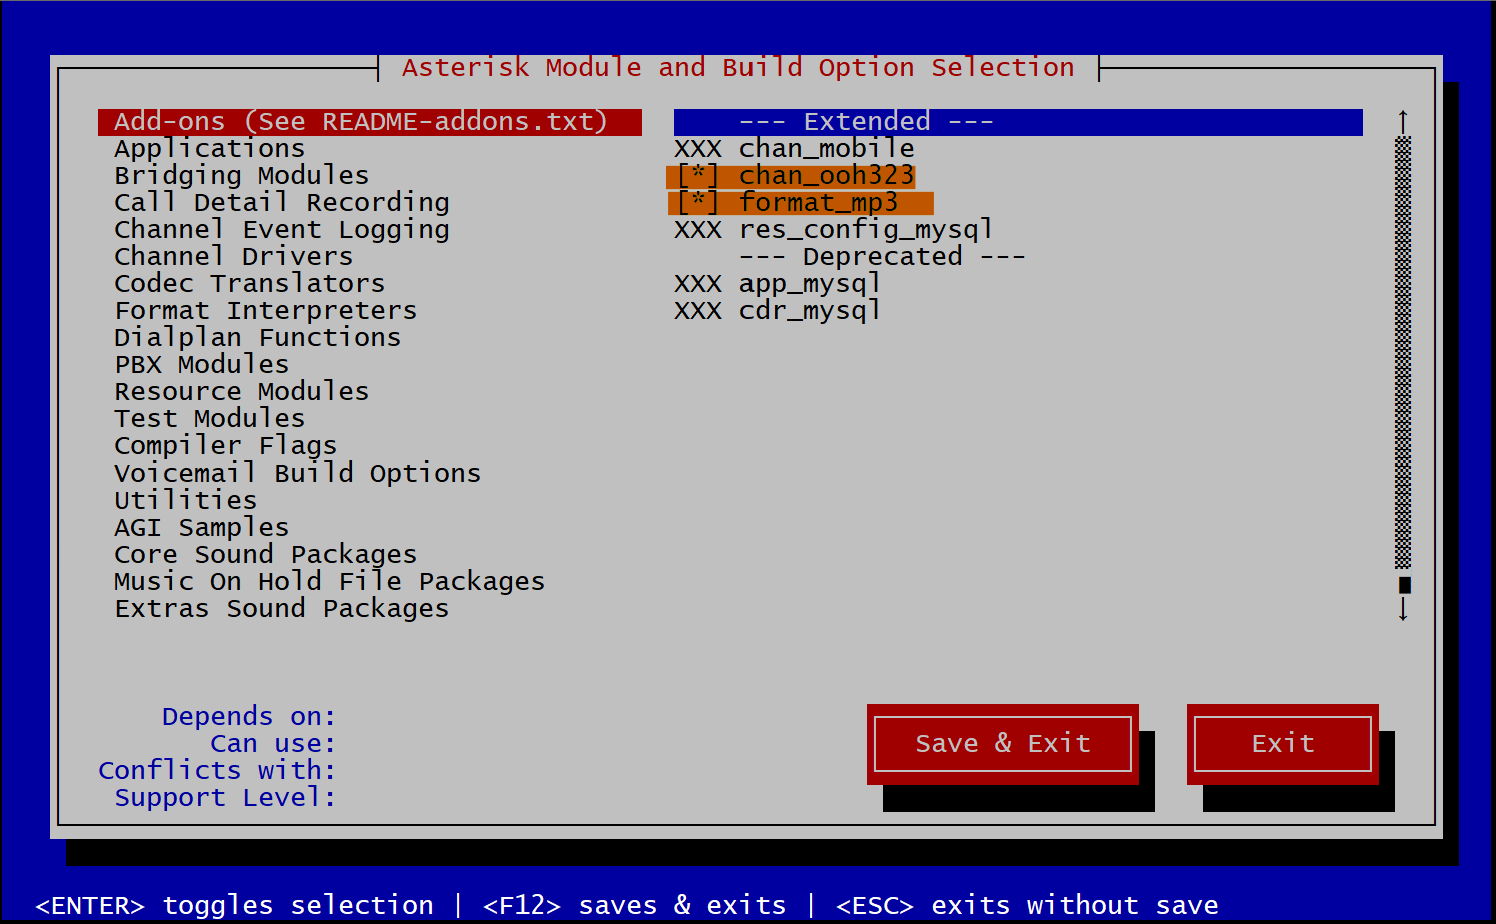This screenshot has width=1496, height=924.
Task: Select the Applications category
Action: click(209, 148)
